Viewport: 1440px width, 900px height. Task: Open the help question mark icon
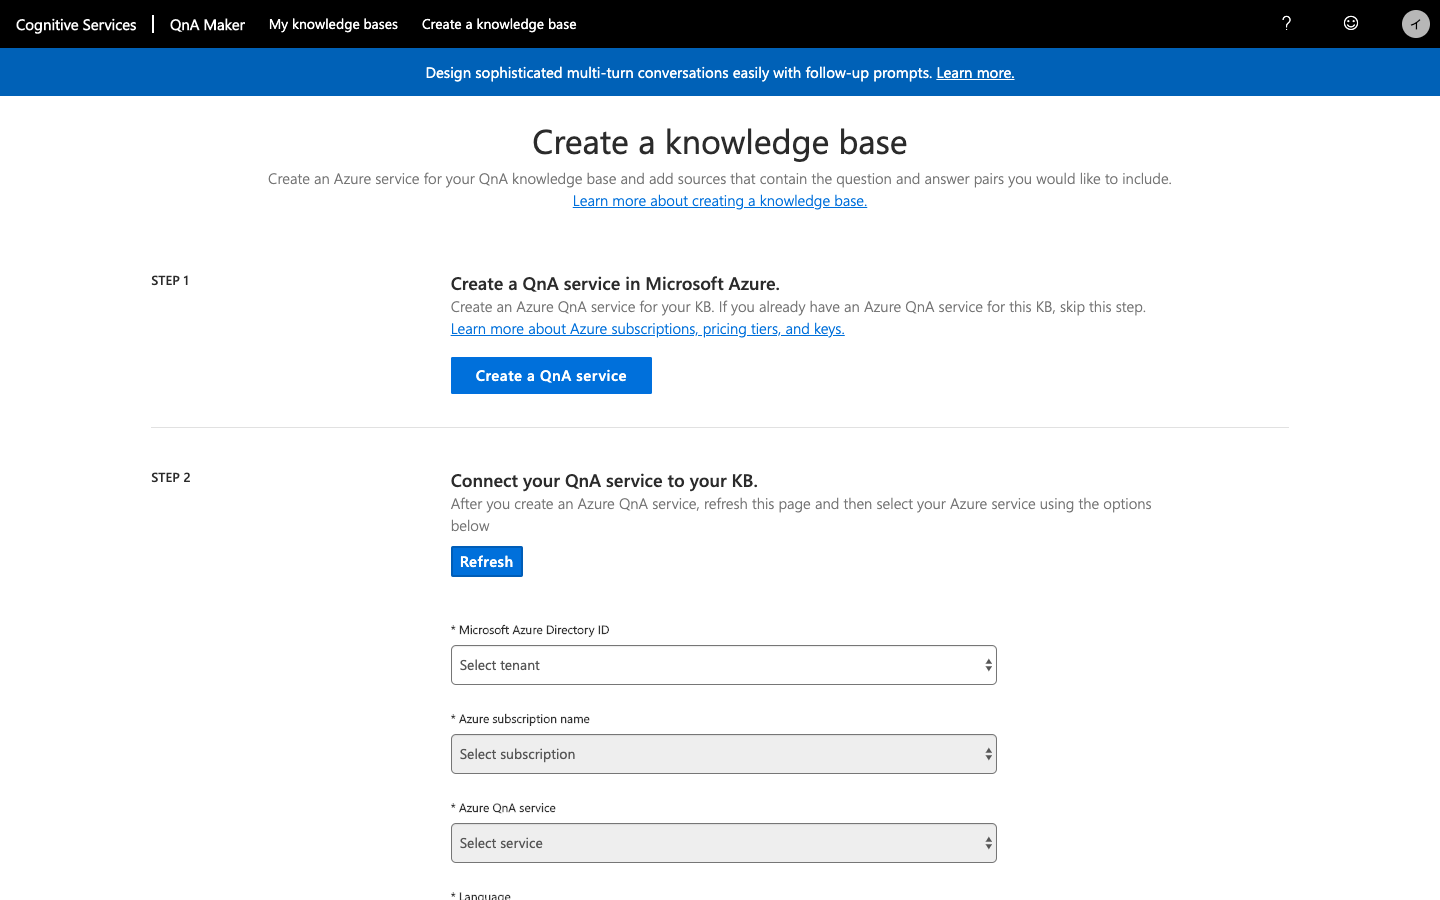coord(1286,23)
